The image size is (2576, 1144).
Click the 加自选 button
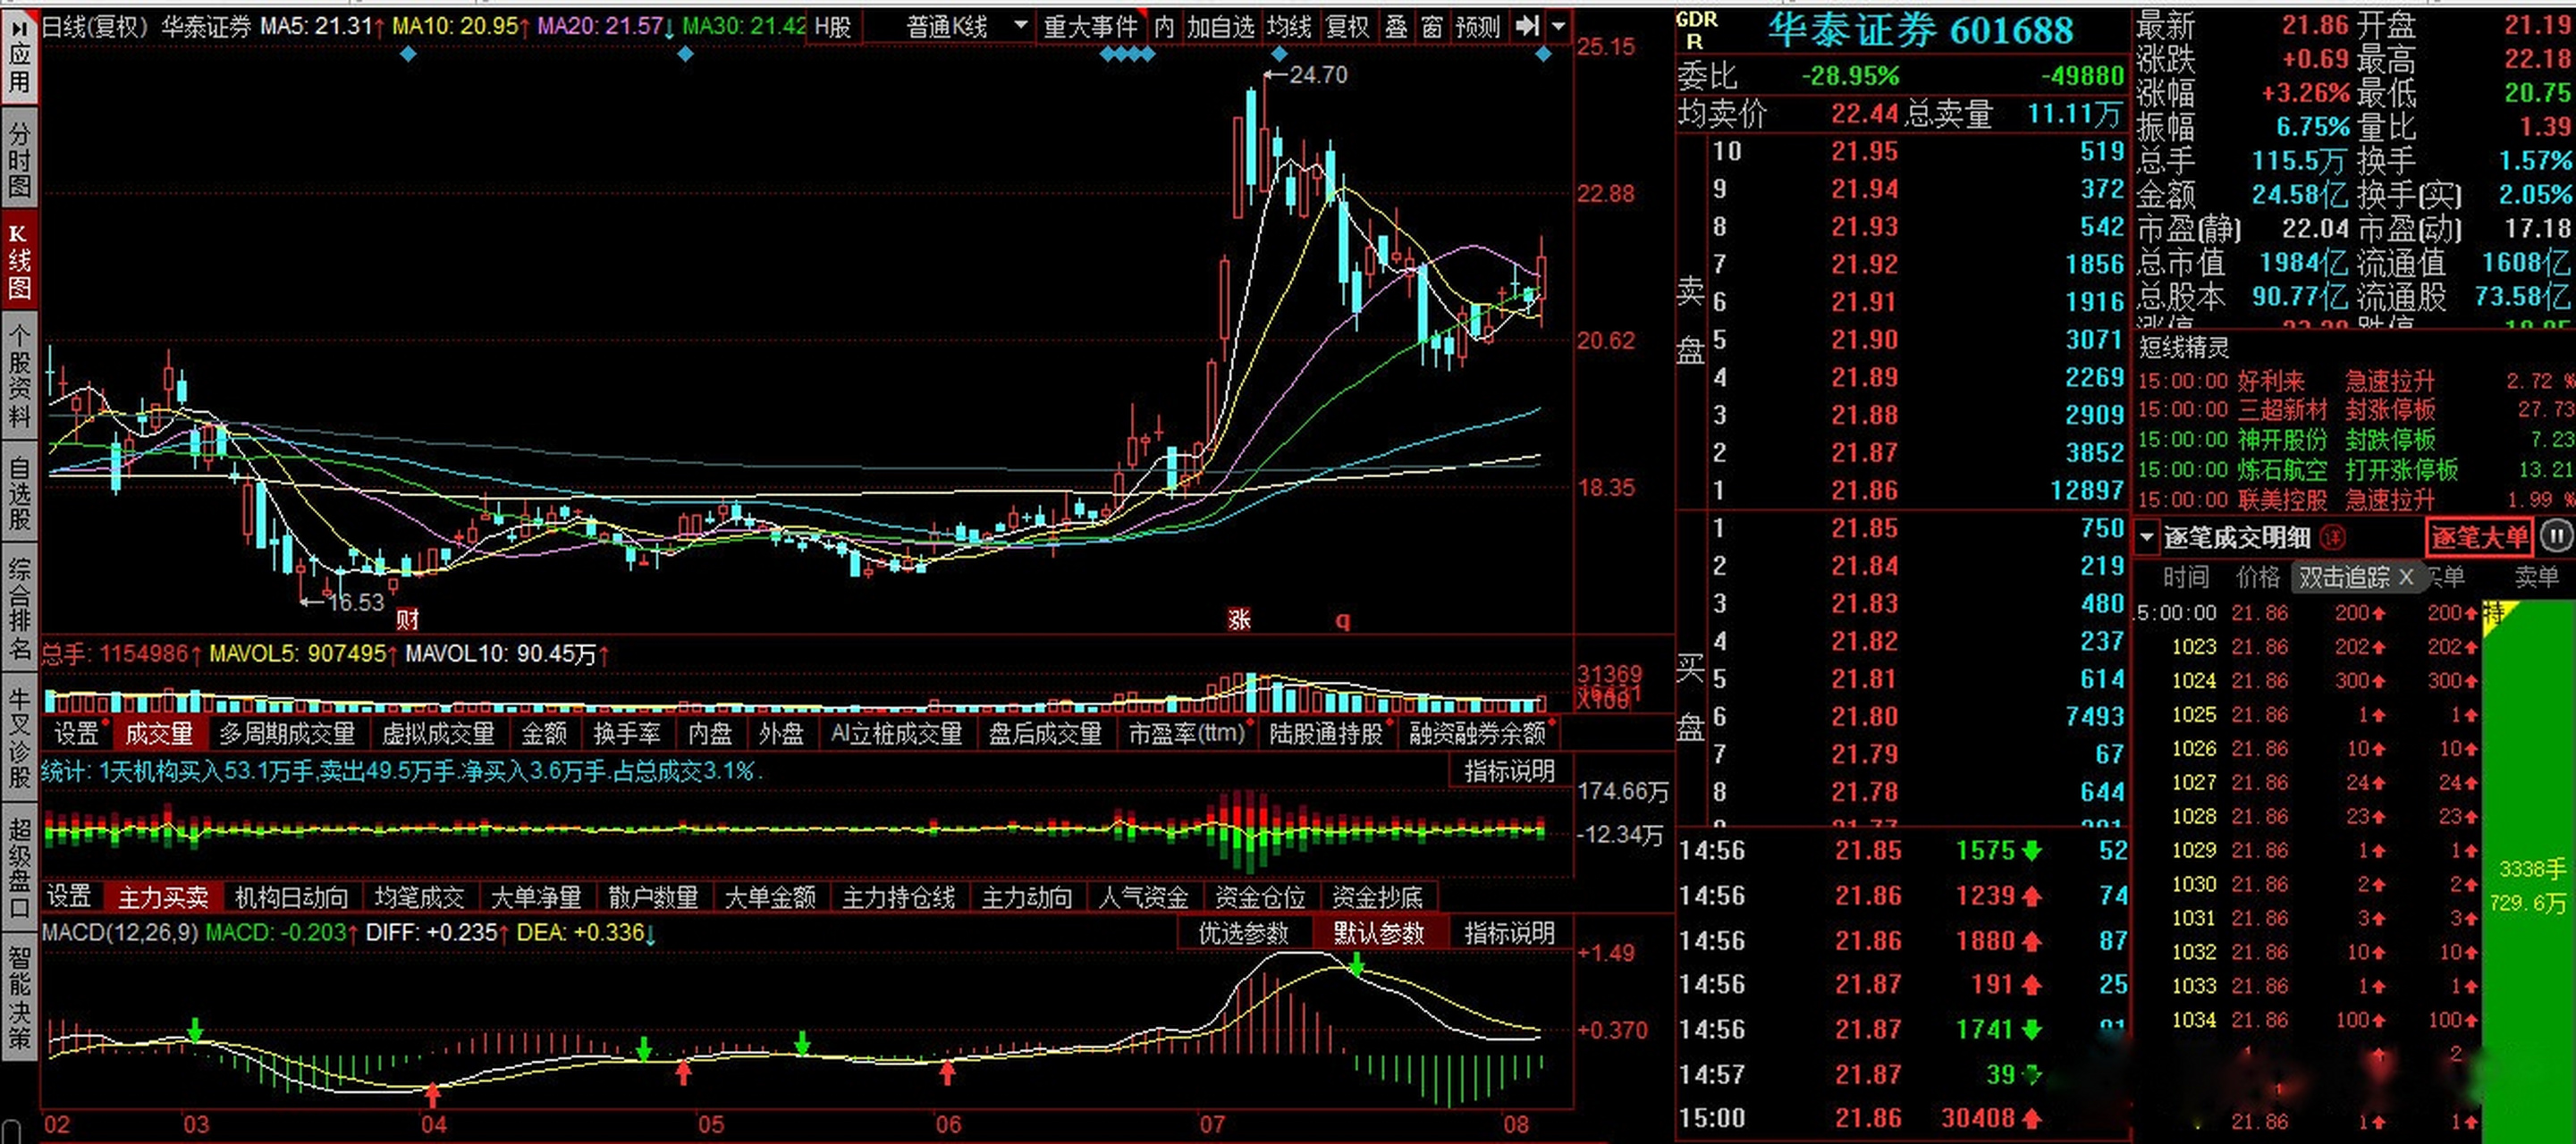click(1220, 27)
